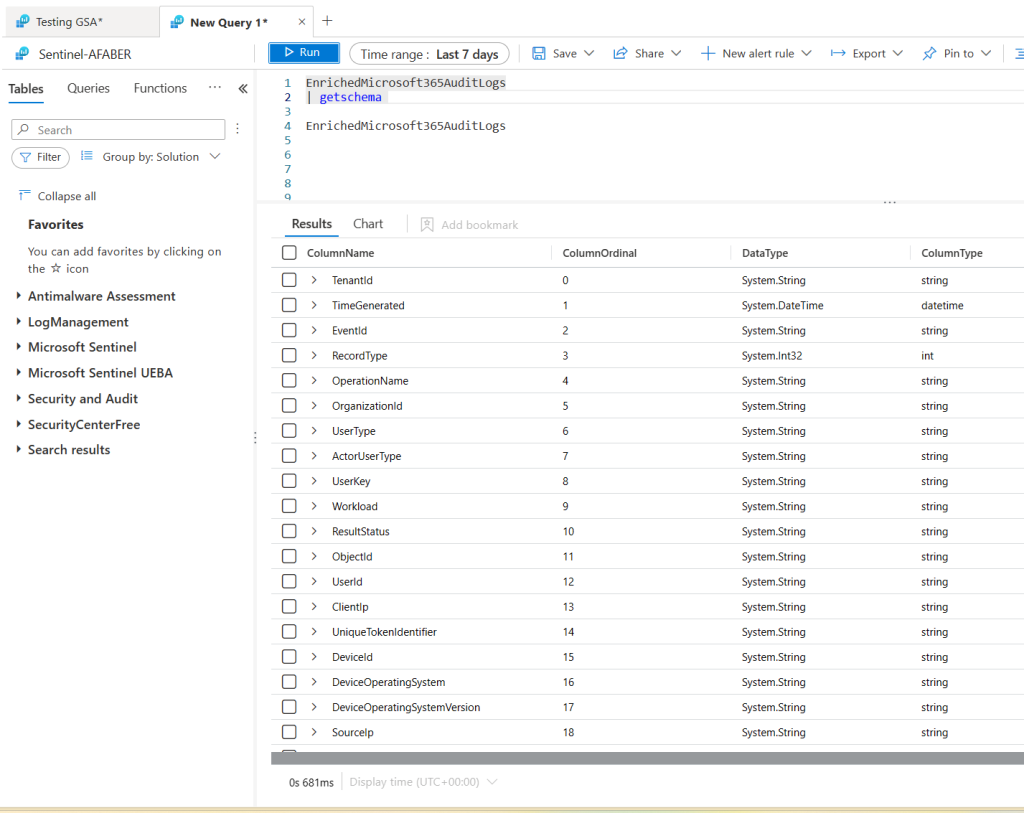Run the query
Image resolution: width=1024 pixels, height=813 pixels.
coord(303,53)
